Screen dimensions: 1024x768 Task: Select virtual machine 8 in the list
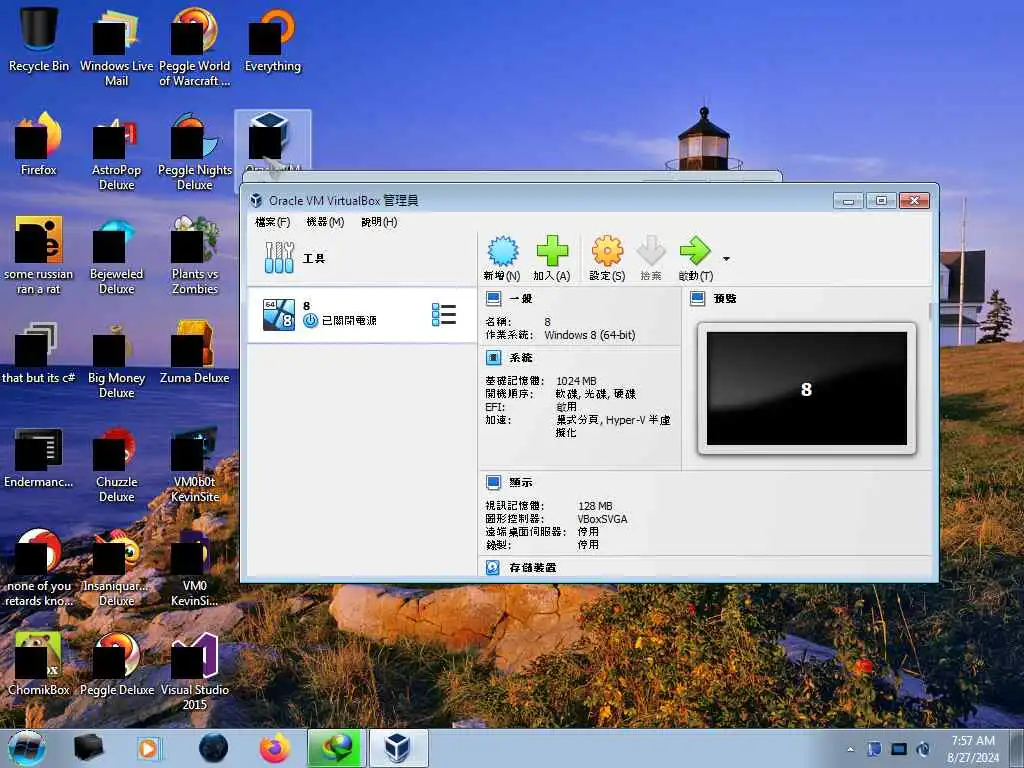tap(362, 315)
